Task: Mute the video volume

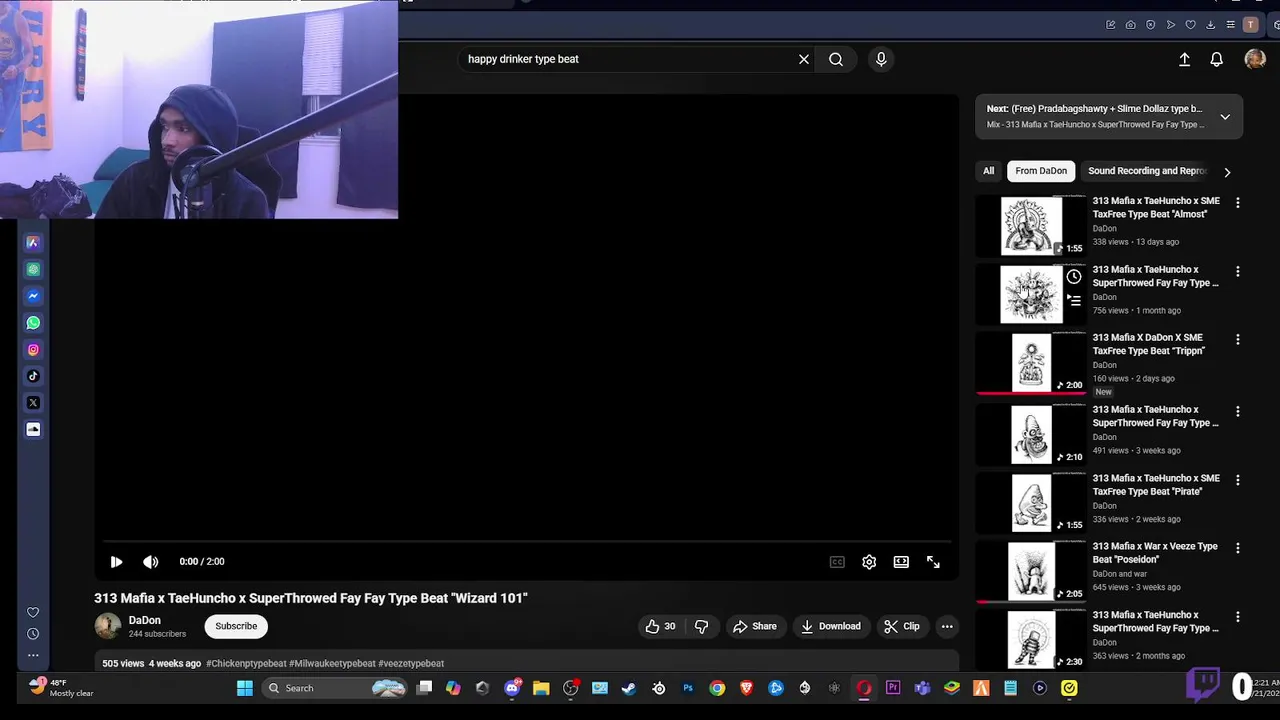Action: tap(150, 562)
